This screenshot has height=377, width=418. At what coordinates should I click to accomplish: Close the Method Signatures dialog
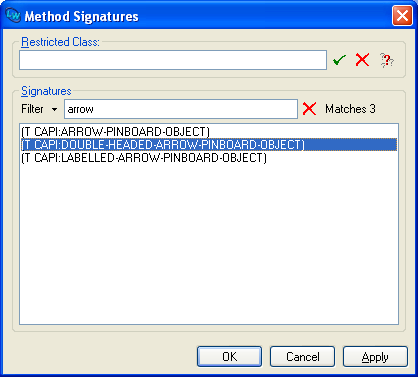402,15
